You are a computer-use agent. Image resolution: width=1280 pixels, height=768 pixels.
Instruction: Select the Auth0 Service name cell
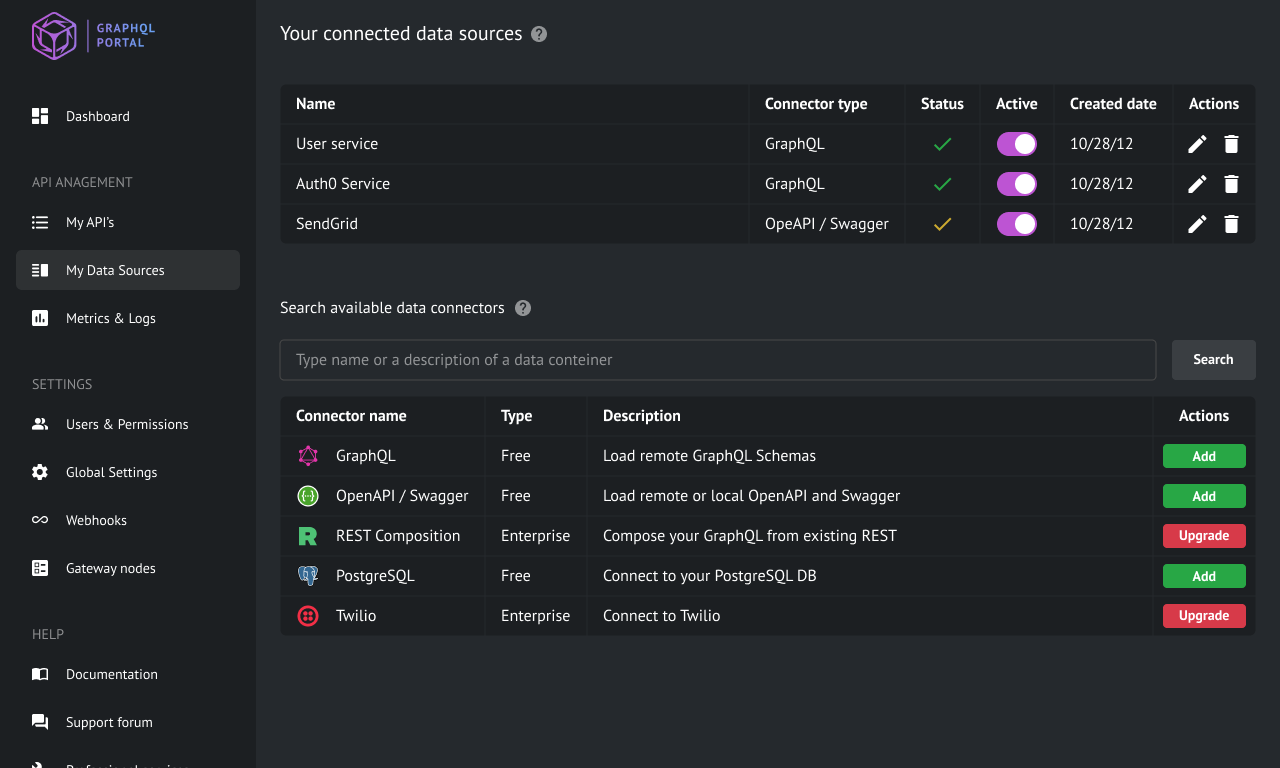(514, 184)
